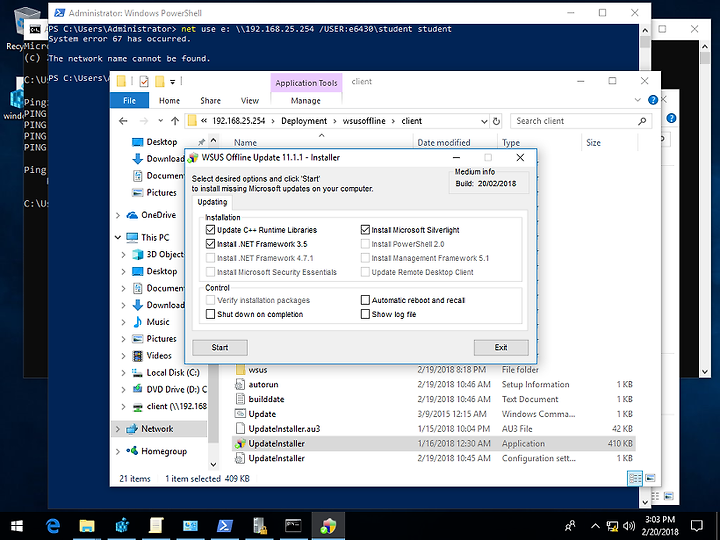Enable Automatic reboot and recall

(x=365, y=300)
